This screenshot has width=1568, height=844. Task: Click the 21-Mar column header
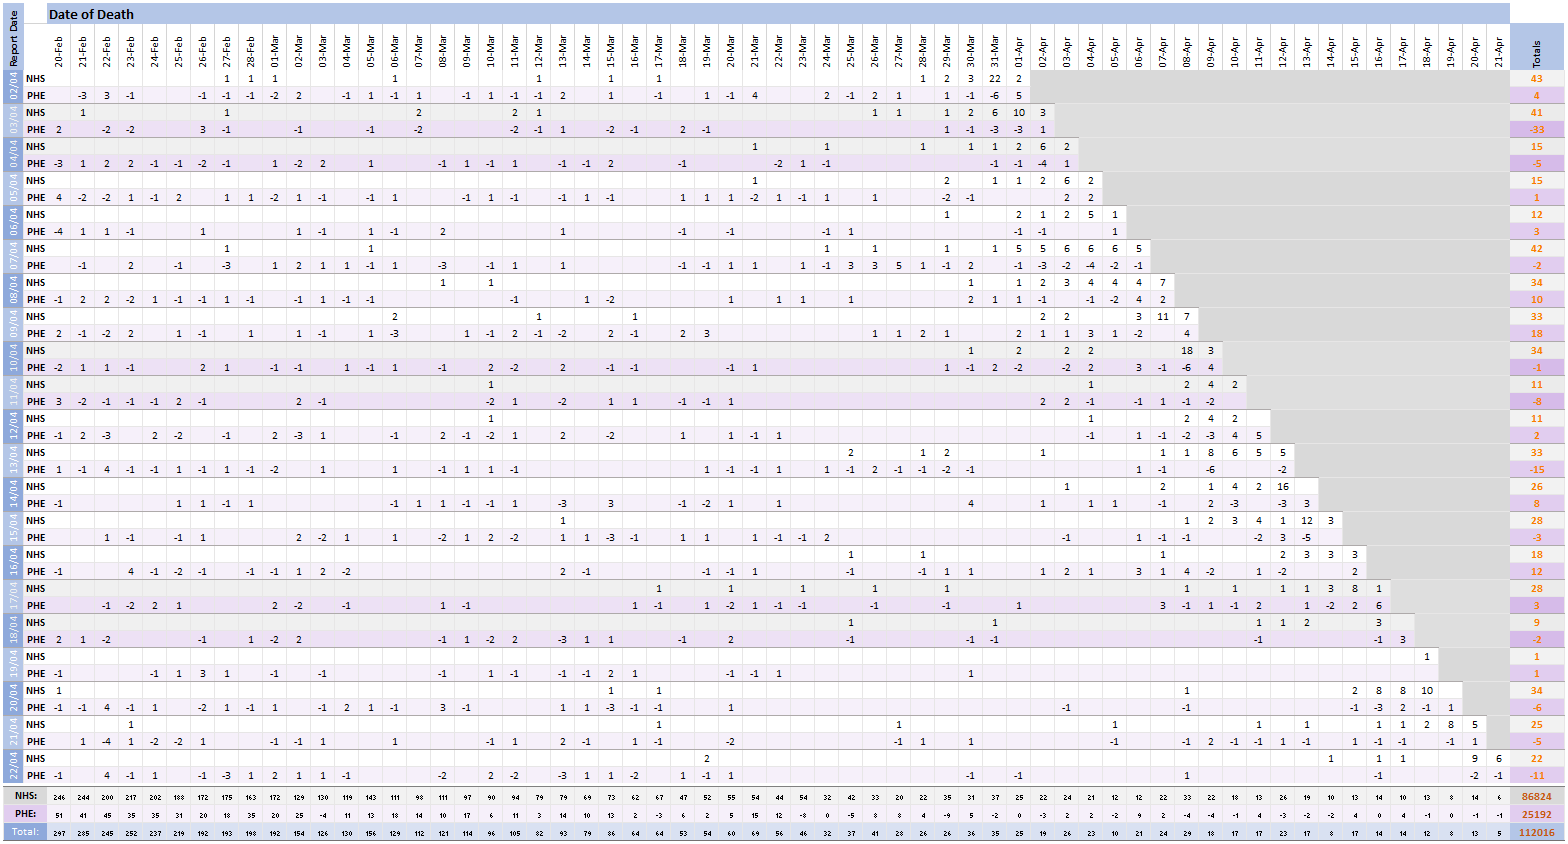click(755, 53)
